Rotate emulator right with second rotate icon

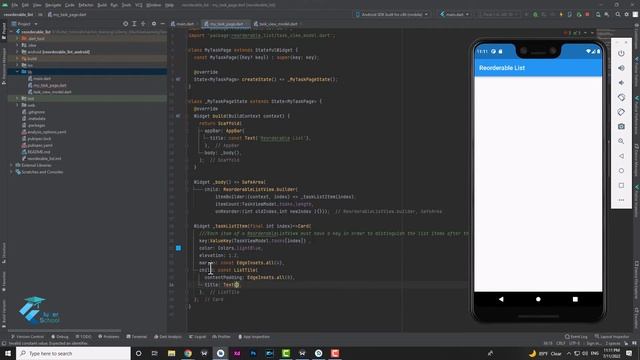[x=621, y=112]
